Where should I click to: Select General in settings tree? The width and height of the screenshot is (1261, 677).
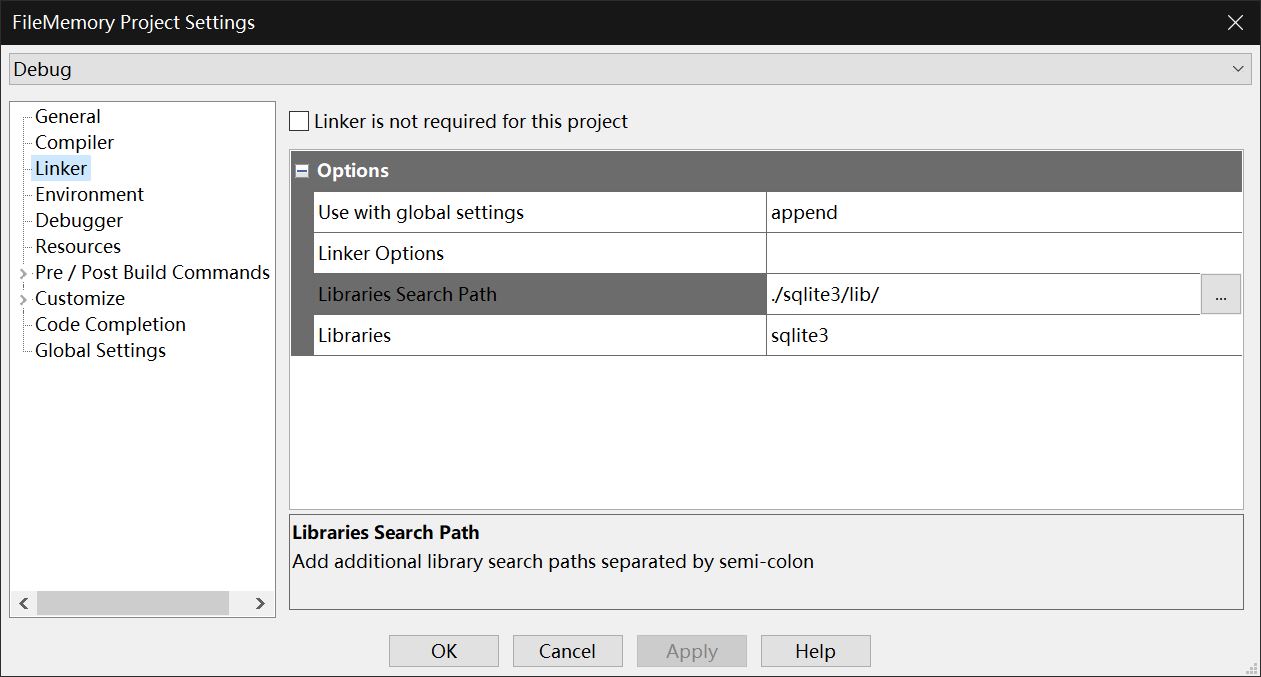click(67, 117)
